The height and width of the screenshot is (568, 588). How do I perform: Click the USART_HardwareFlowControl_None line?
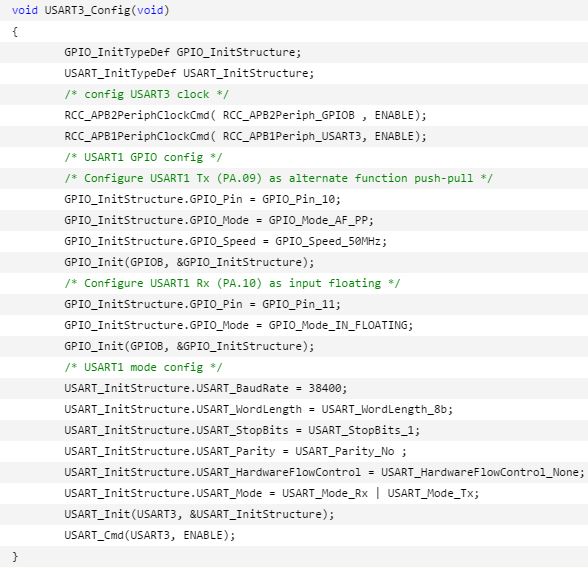pyautogui.click(x=324, y=472)
